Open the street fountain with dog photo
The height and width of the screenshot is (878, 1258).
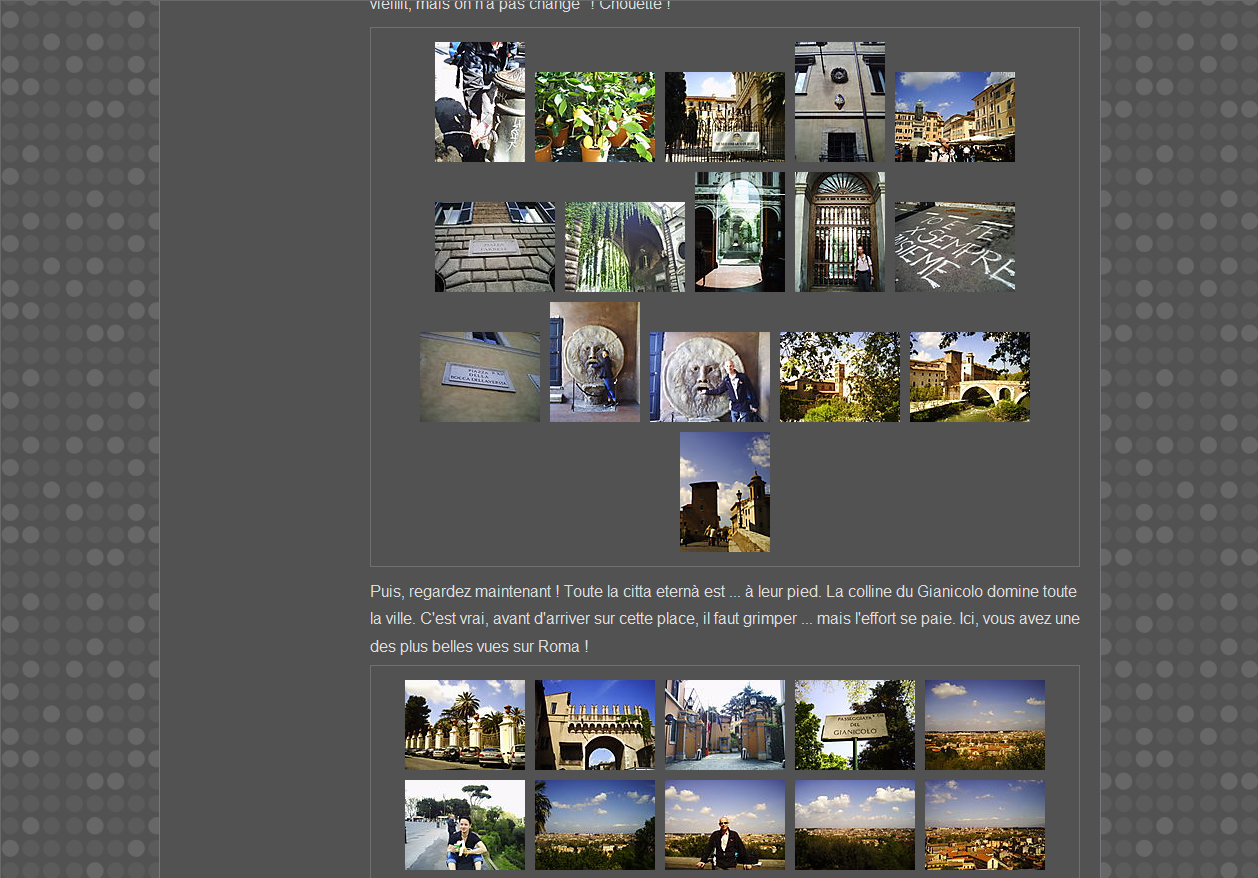click(x=479, y=102)
